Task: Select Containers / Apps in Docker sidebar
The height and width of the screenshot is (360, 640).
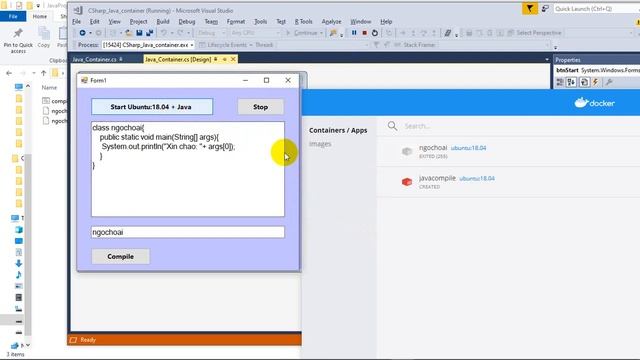Action: (338, 130)
